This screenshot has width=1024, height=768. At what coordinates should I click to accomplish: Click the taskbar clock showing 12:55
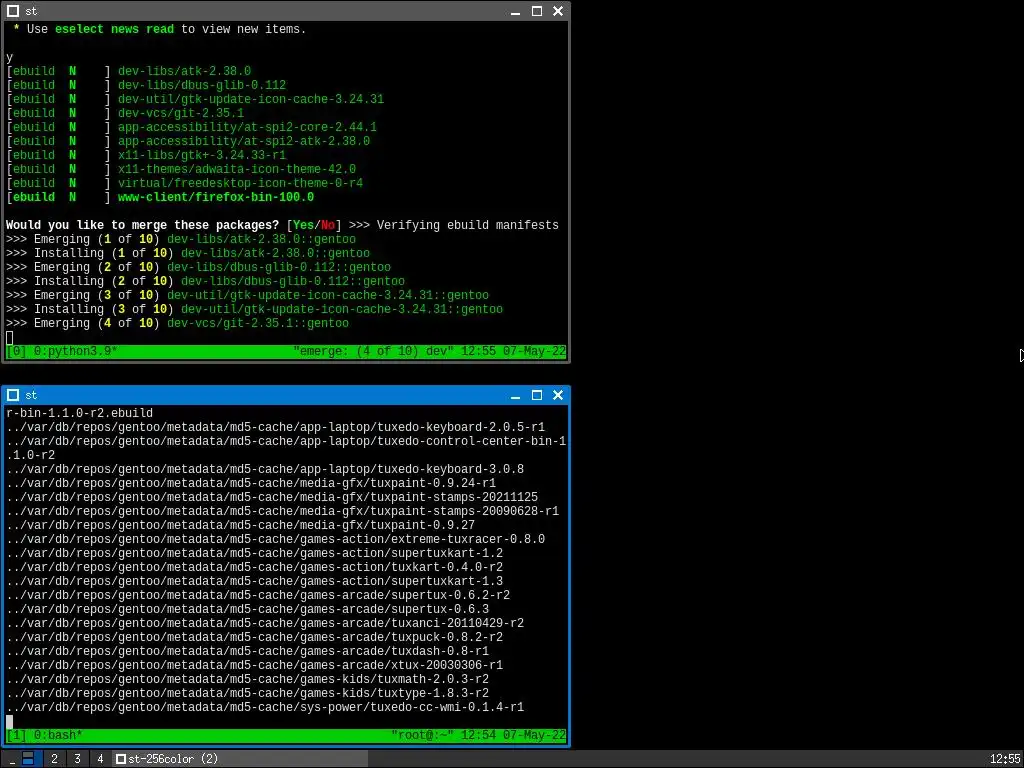pyautogui.click(x=1004, y=759)
